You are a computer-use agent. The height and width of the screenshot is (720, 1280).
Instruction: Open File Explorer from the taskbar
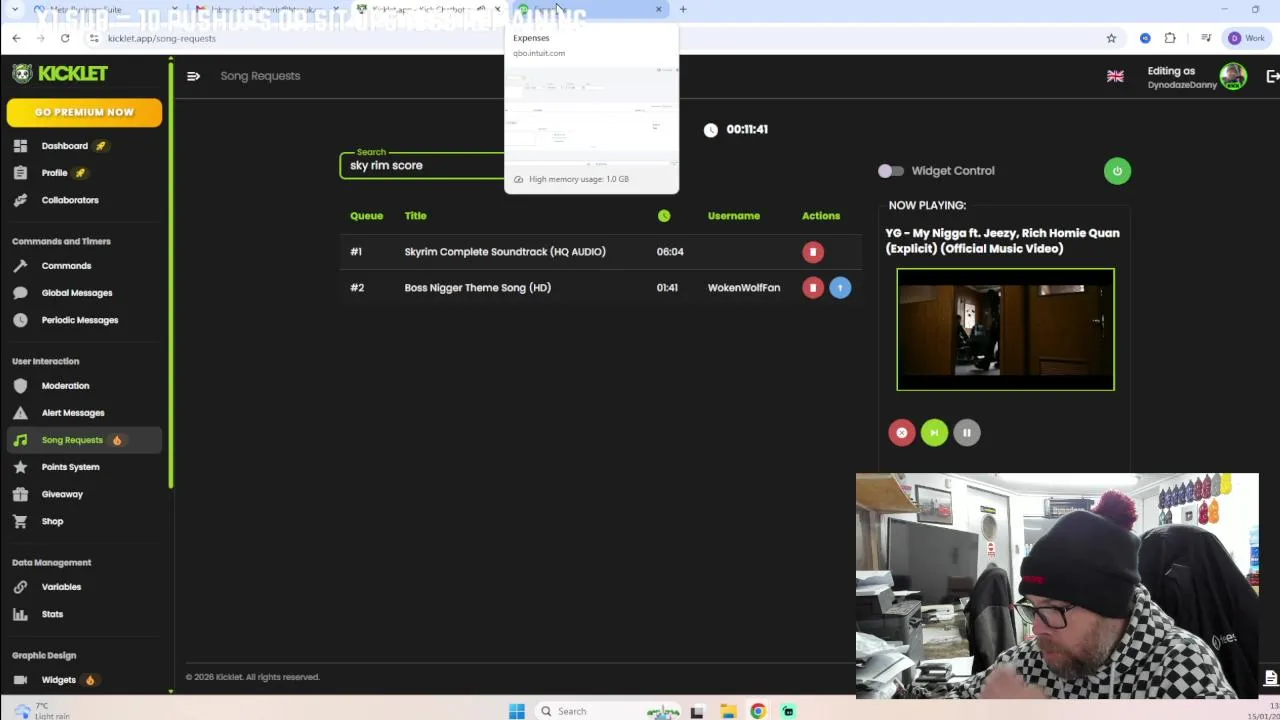(728, 712)
